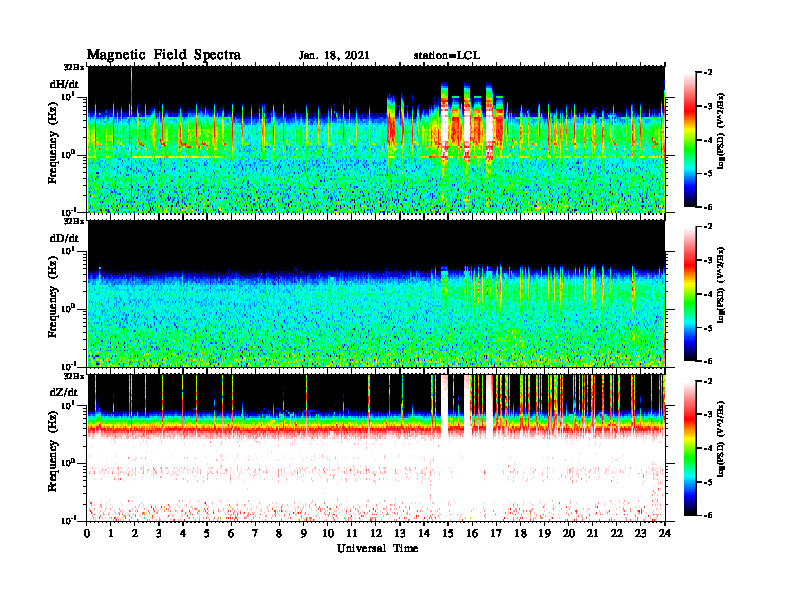
Task: Click the 10^1 frequency tick on dD/dt panel
Action: pyautogui.click(x=68, y=251)
